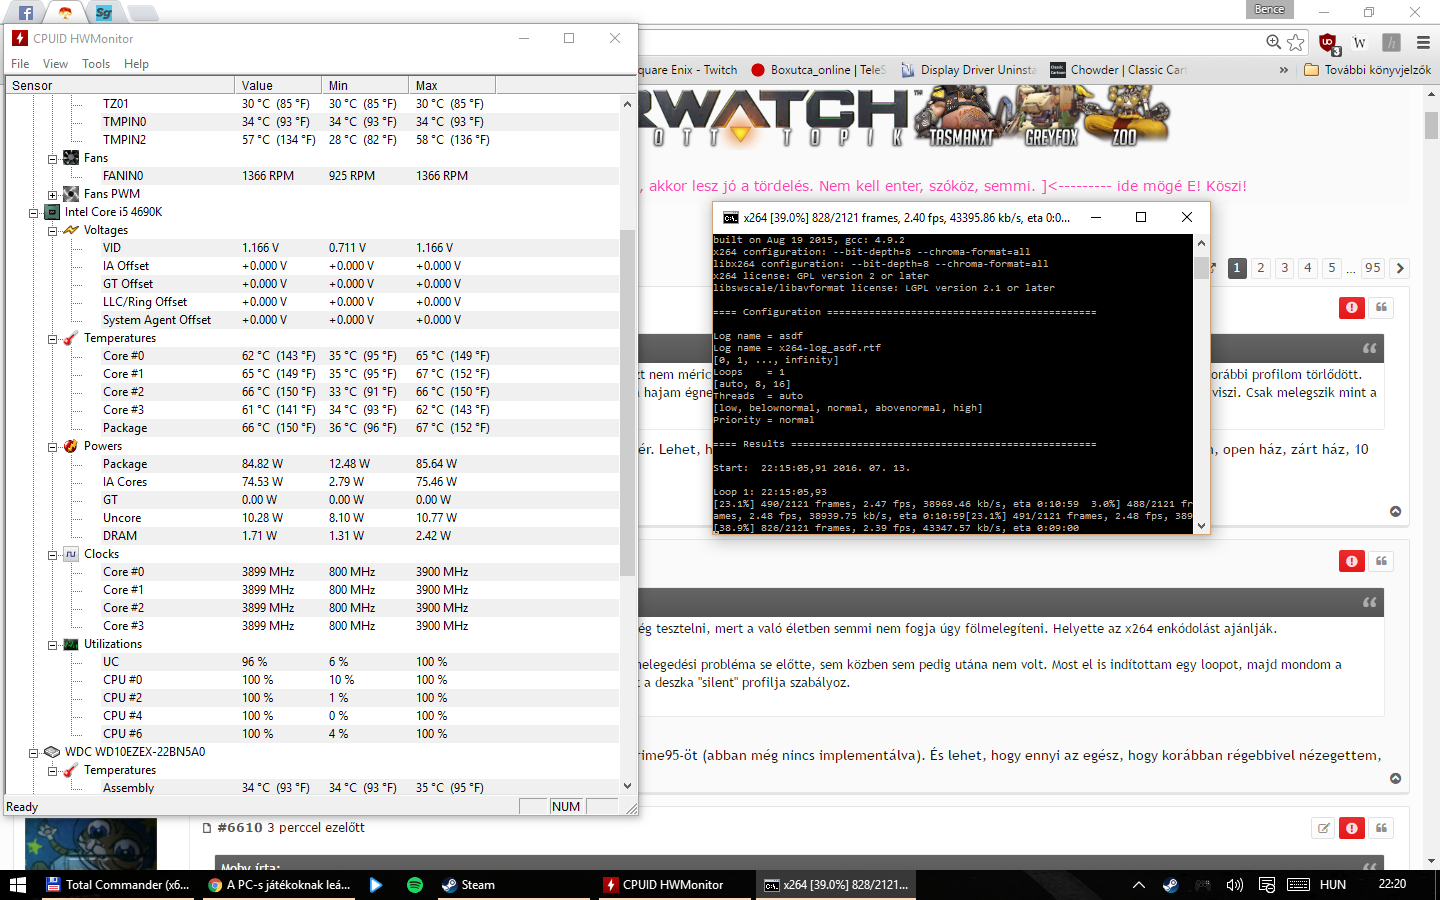The width and height of the screenshot is (1440, 900).
Task: Open the Chowder Classic Cartoon bookmark
Action: point(1118,70)
